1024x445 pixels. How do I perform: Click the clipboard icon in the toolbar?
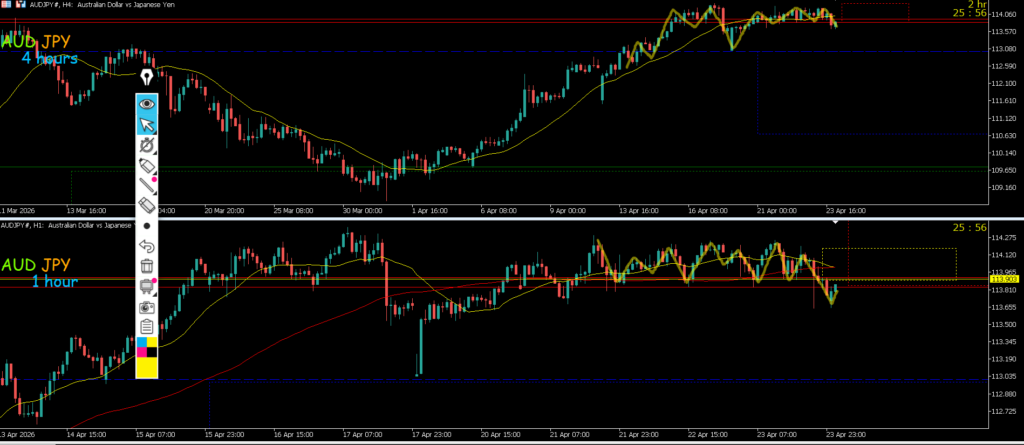click(x=147, y=327)
